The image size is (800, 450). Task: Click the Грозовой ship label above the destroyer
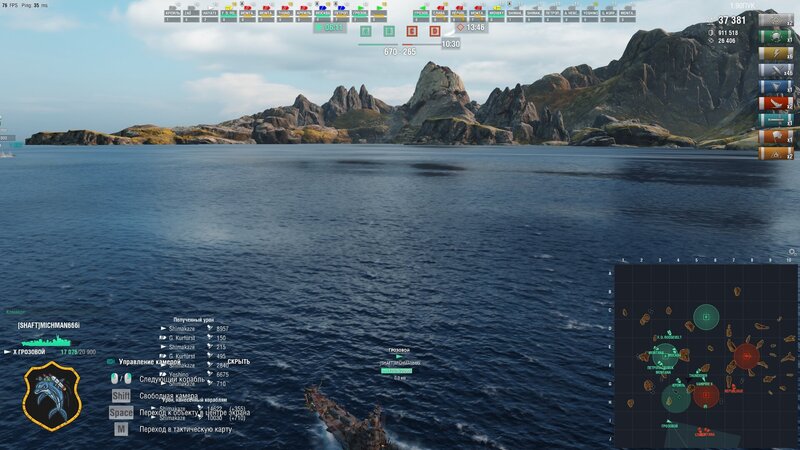pyautogui.click(x=399, y=351)
